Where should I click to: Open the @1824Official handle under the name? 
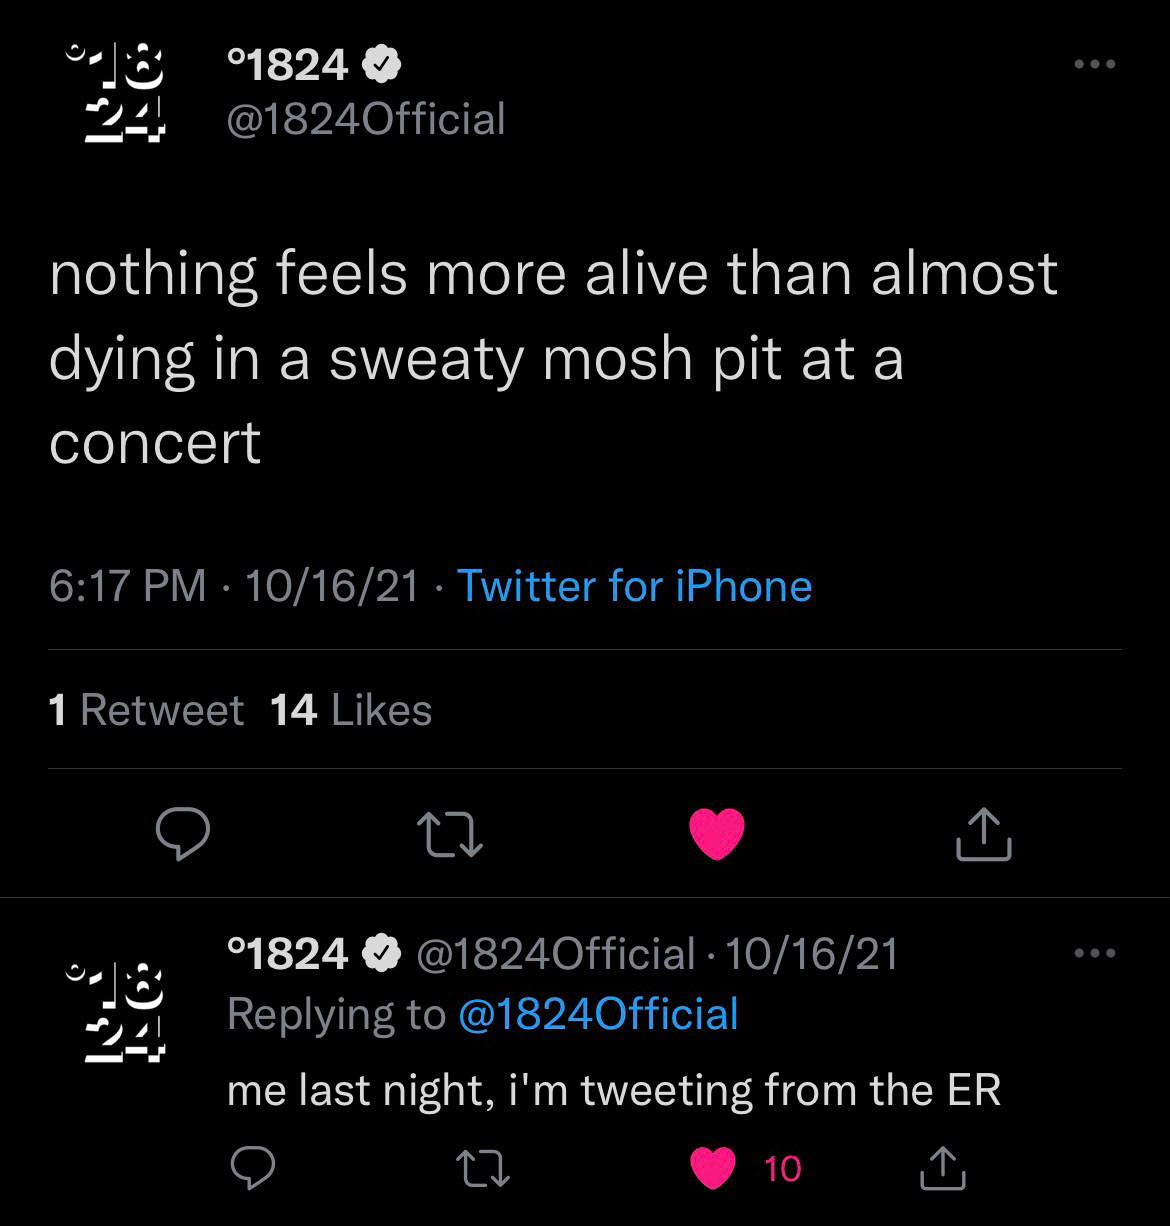(x=366, y=119)
